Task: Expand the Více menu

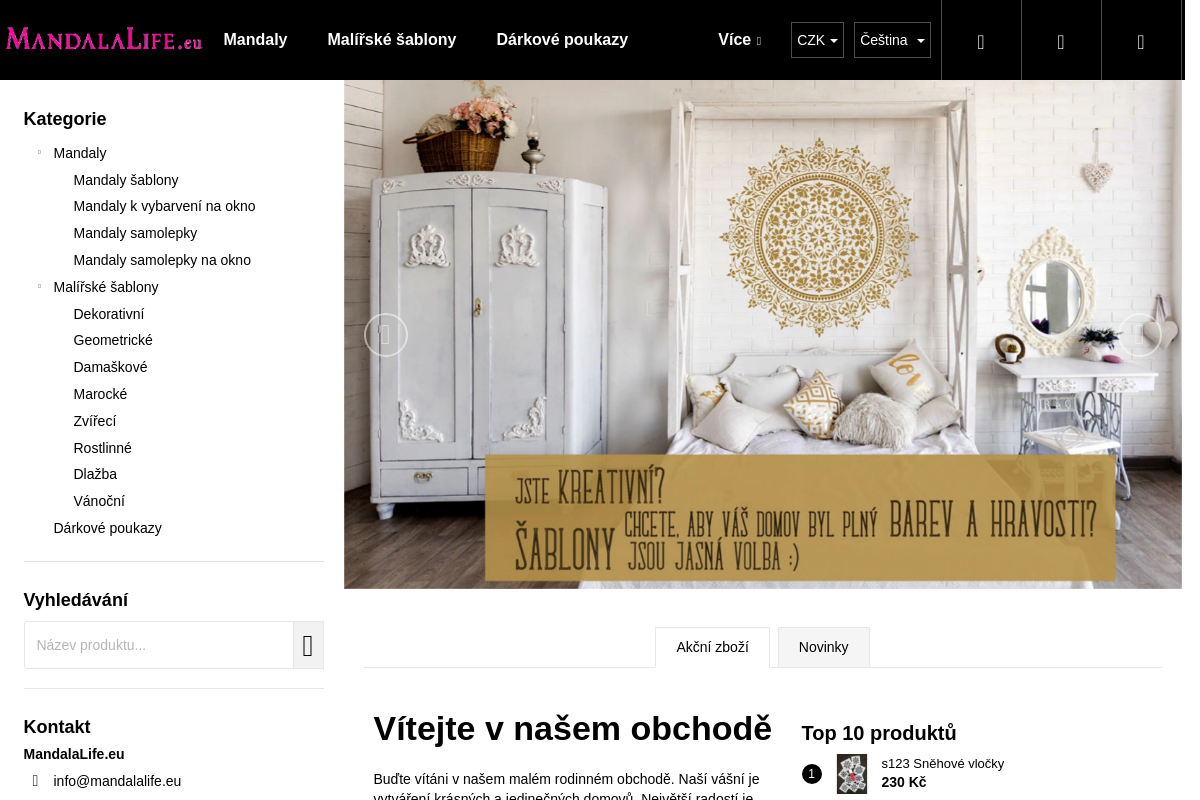Action: (739, 40)
